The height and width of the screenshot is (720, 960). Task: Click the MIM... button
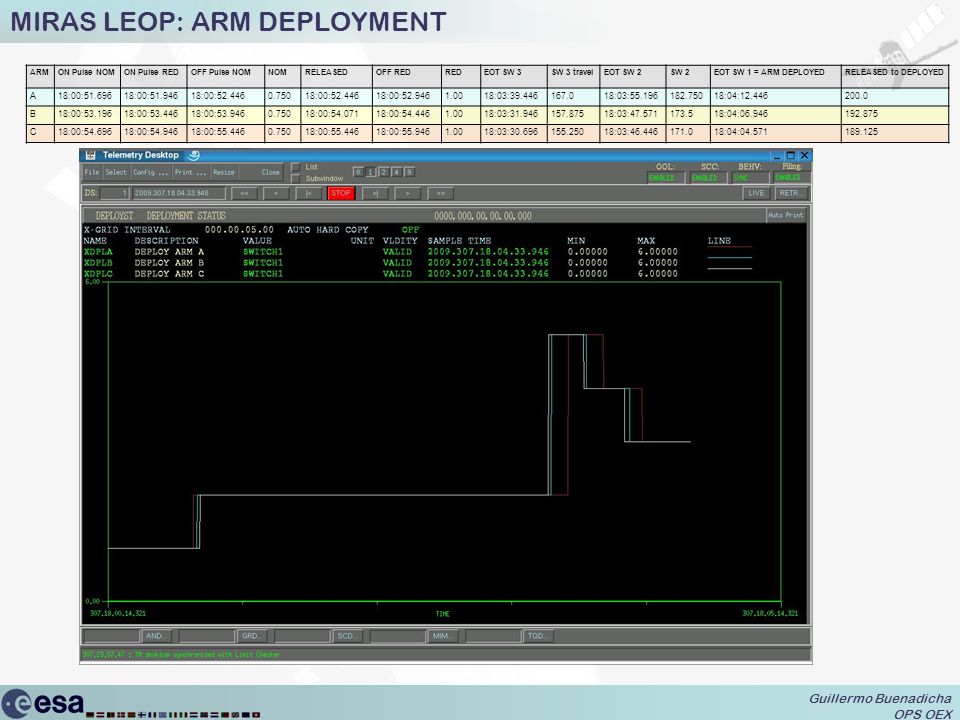pyautogui.click(x=443, y=636)
